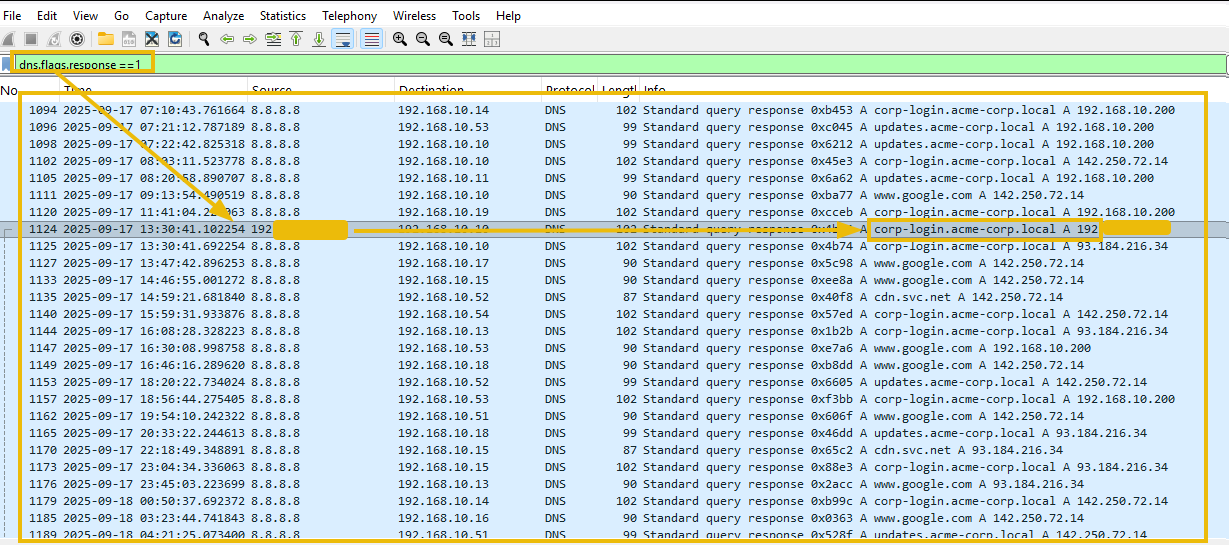Select packet 1096 updates.acme-corp.local response
The height and width of the screenshot is (545, 1229).
point(614,127)
